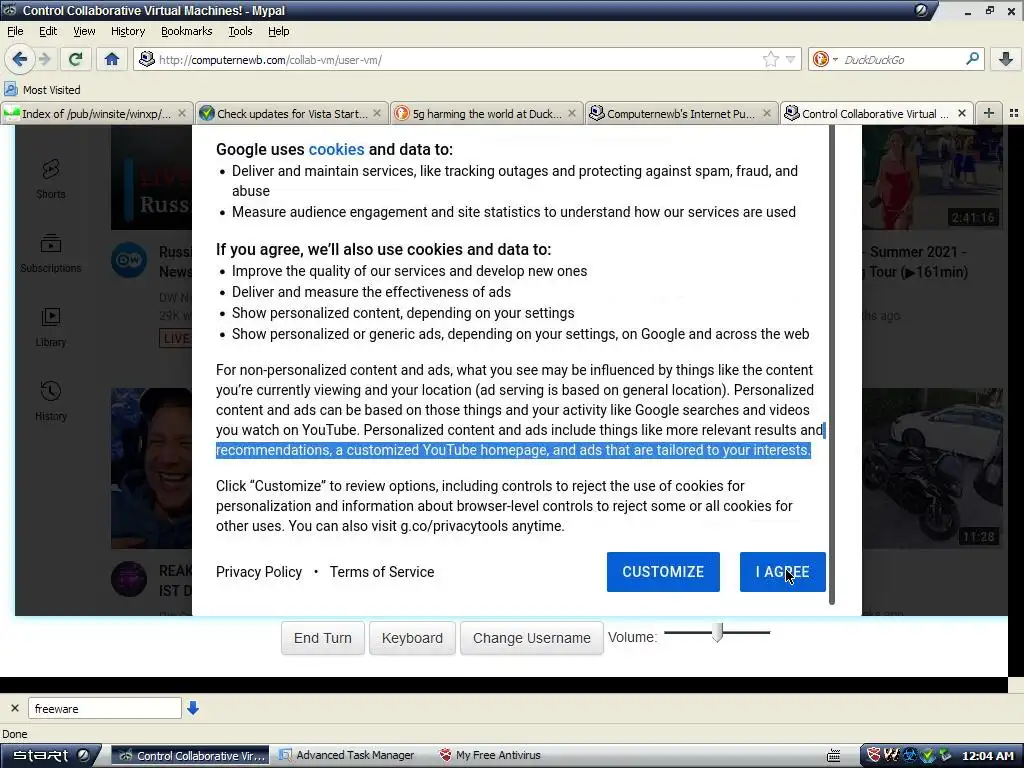The height and width of the screenshot is (768, 1024).
Task: Open My Free Antivirus from taskbar
Action: pos(490,756)
